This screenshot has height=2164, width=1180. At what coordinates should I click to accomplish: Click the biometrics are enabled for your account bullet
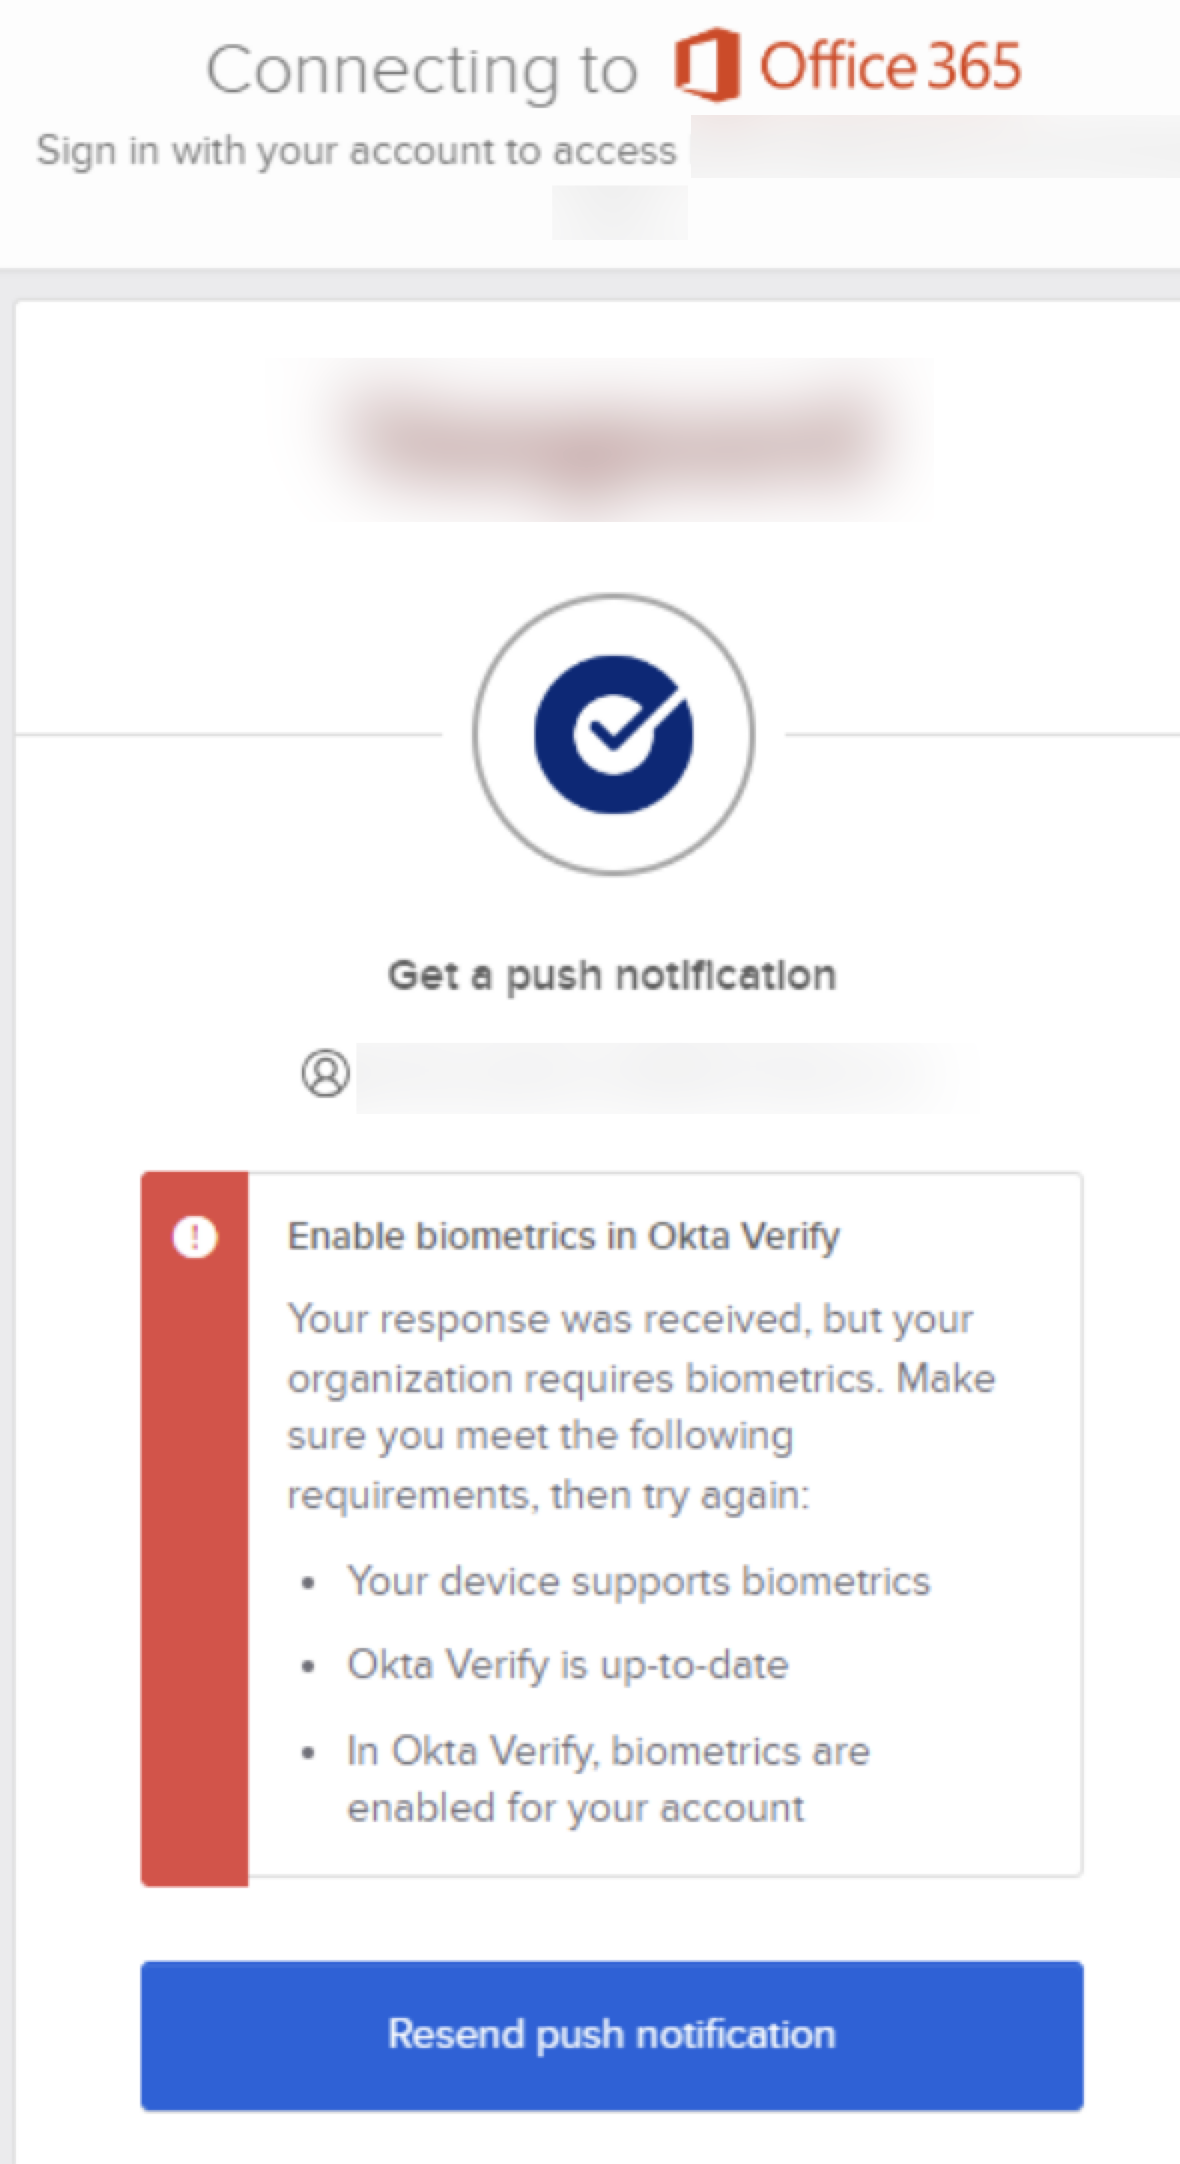point(607,1779)
